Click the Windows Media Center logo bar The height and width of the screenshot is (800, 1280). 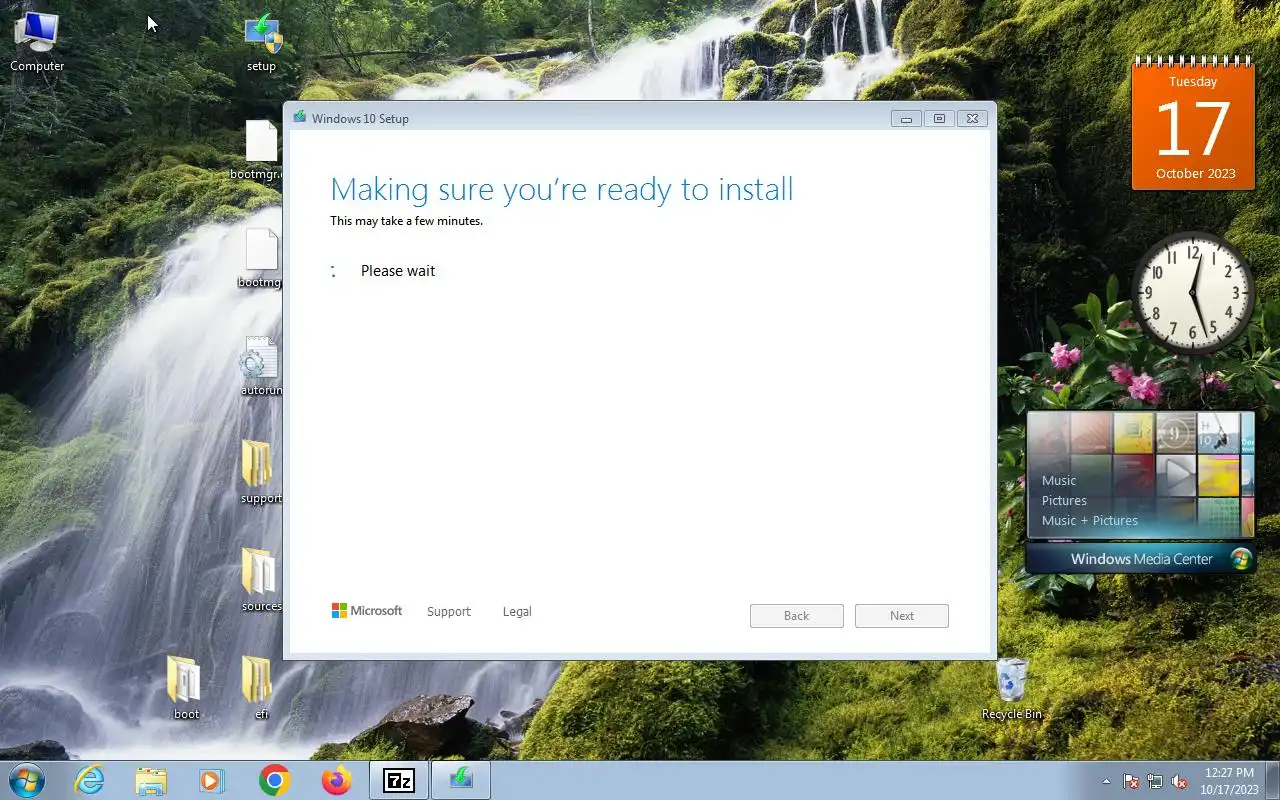[1140, 559]
